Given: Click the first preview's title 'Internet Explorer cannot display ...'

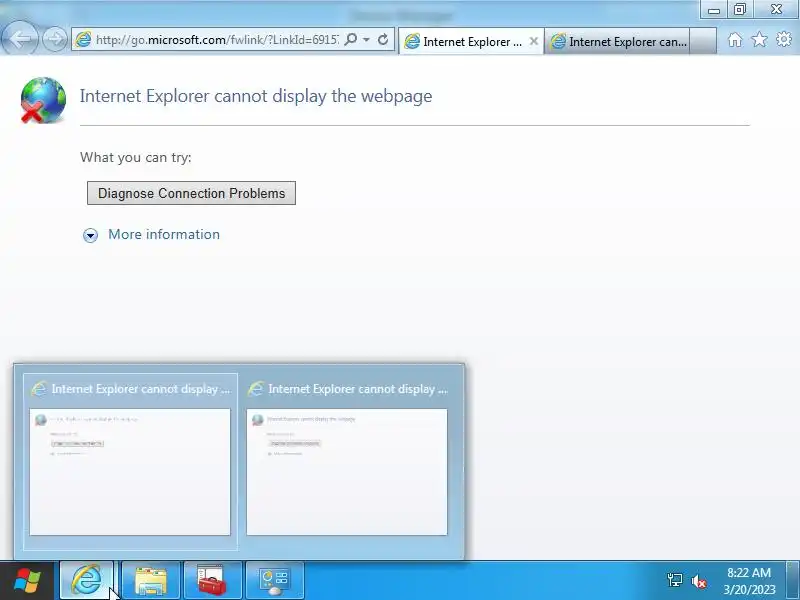Looking at the screenshot, I should click(x=141, y=389).
